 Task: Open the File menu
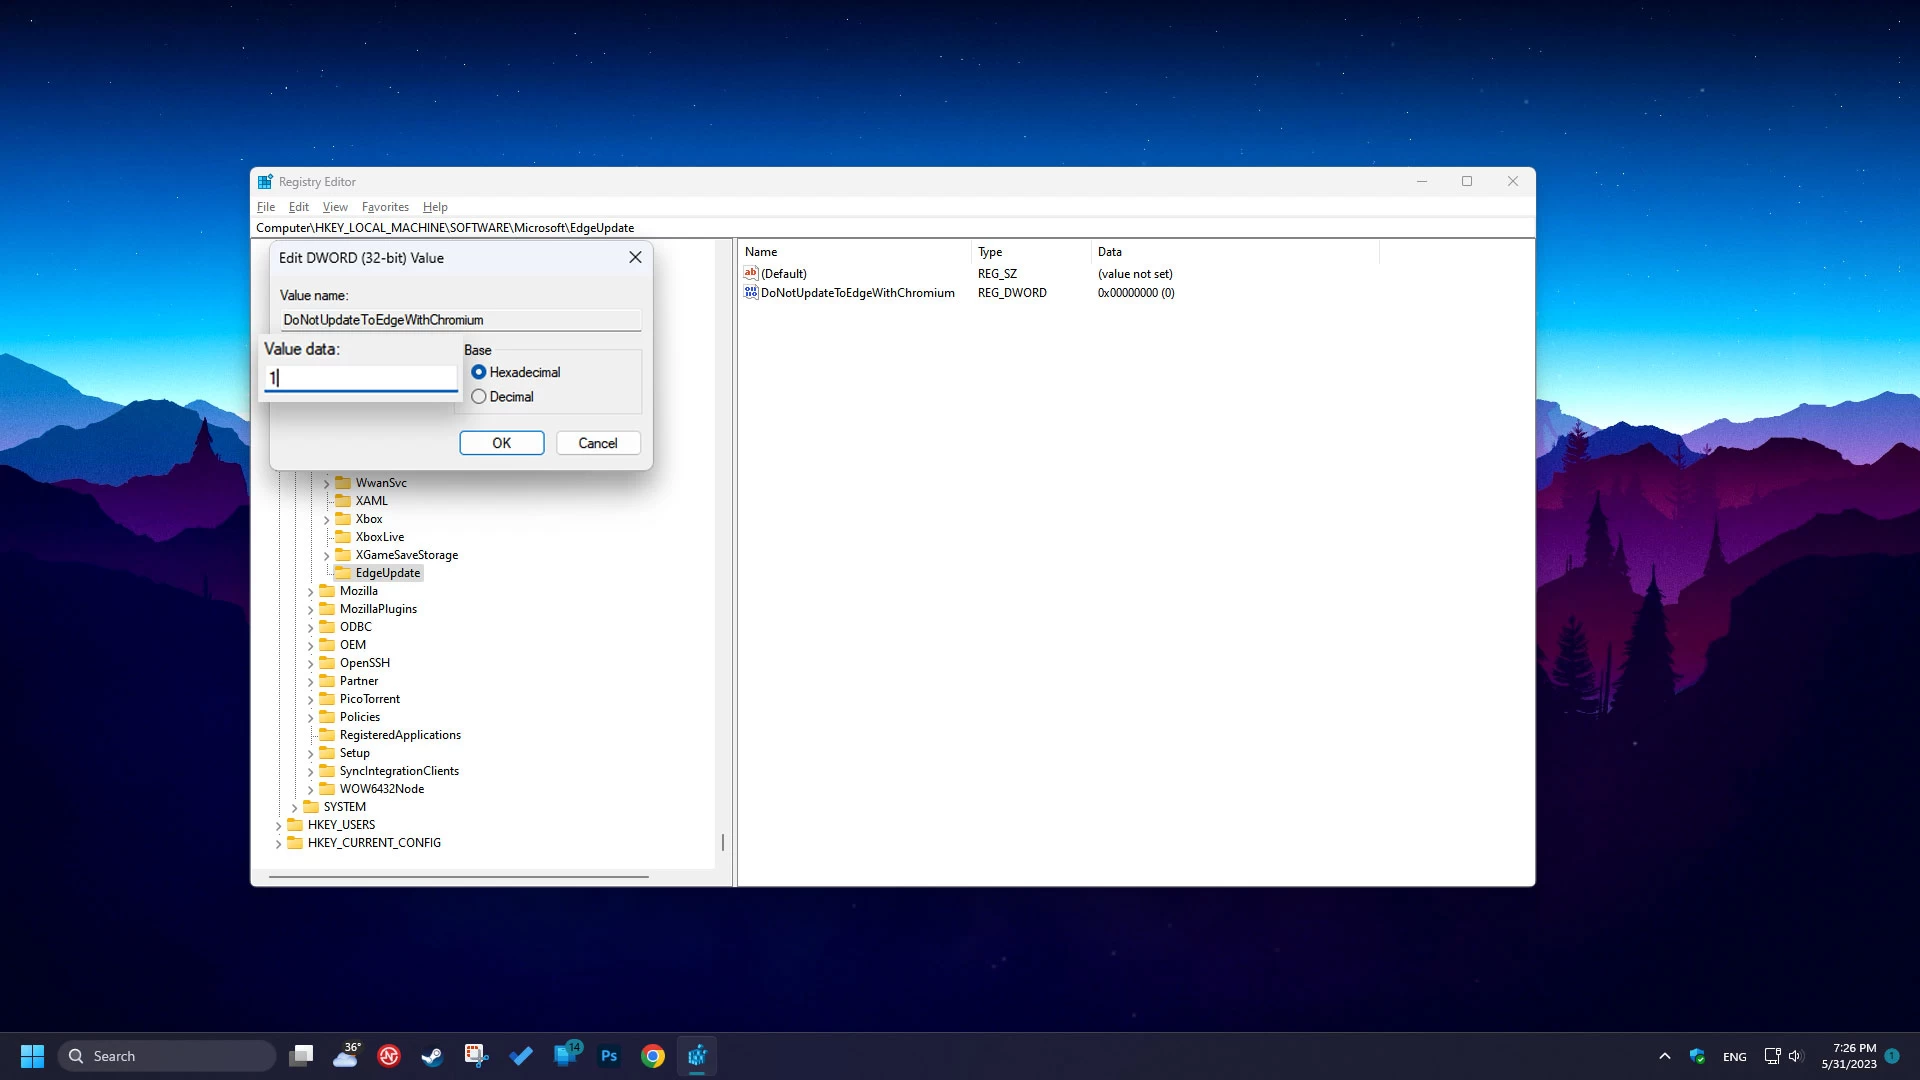(266, 207)
